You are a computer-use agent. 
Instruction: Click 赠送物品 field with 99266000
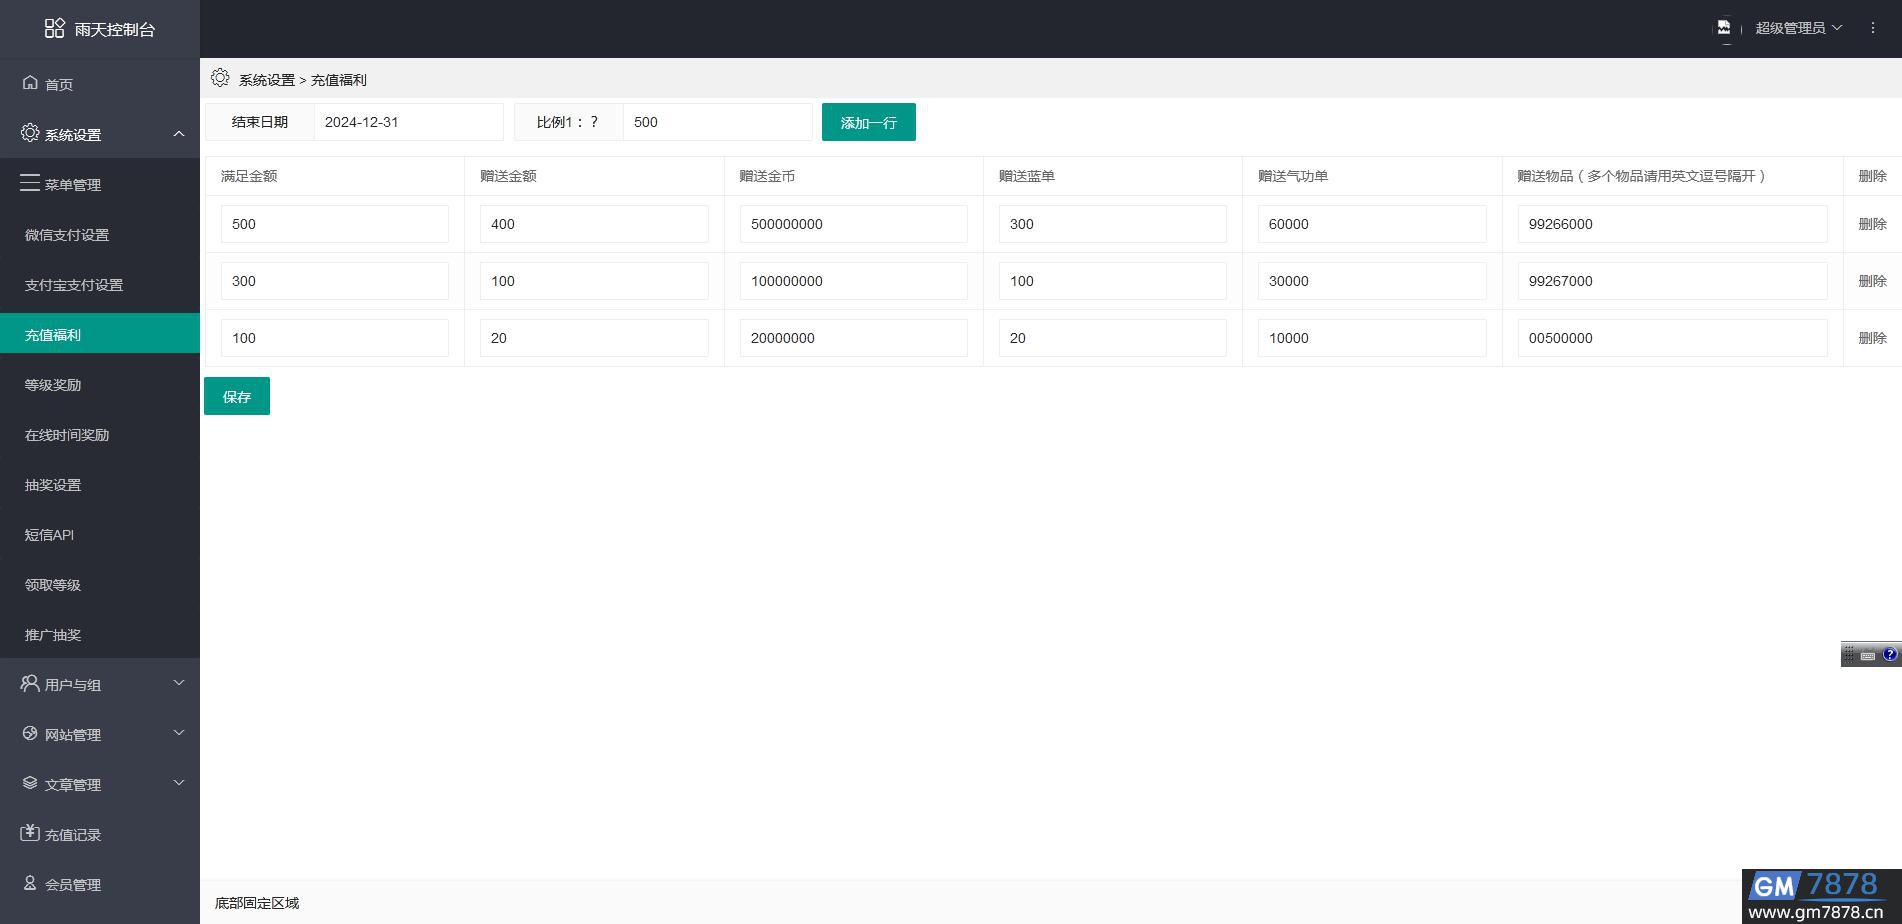1672,224
